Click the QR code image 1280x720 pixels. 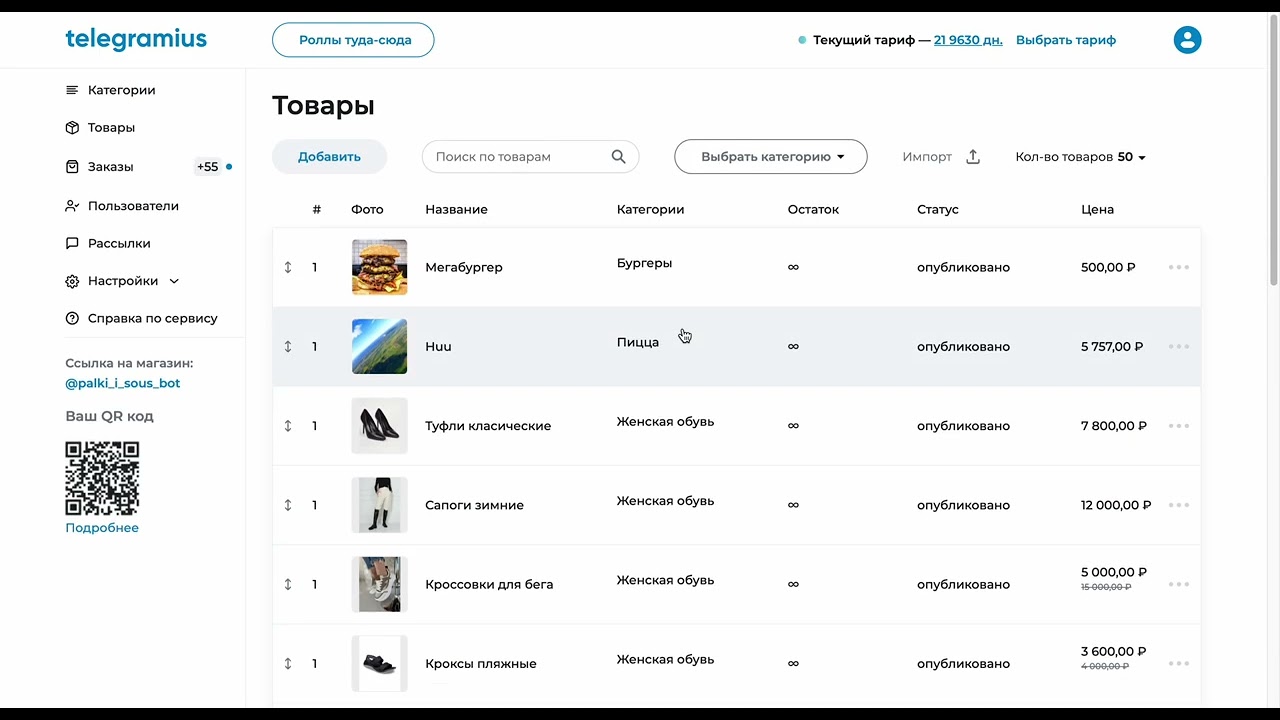(x=102, y=478)
